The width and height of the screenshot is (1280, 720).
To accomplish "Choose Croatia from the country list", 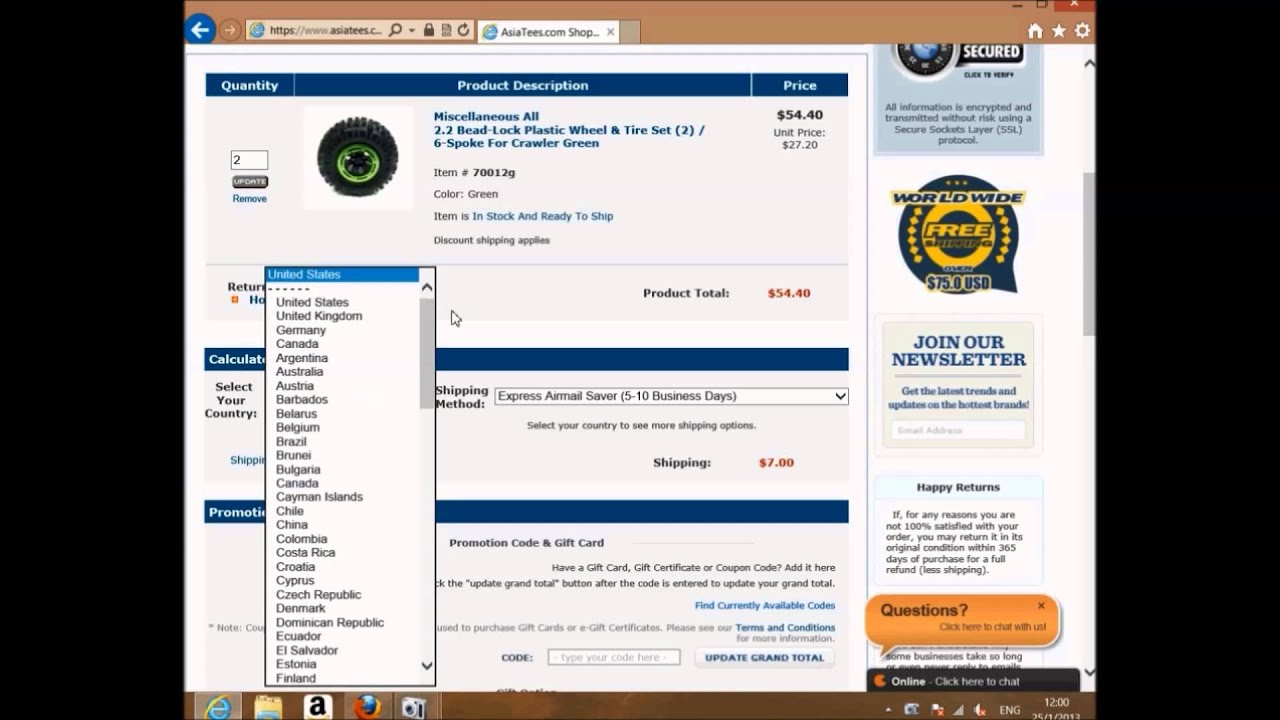I will [296, 567].
